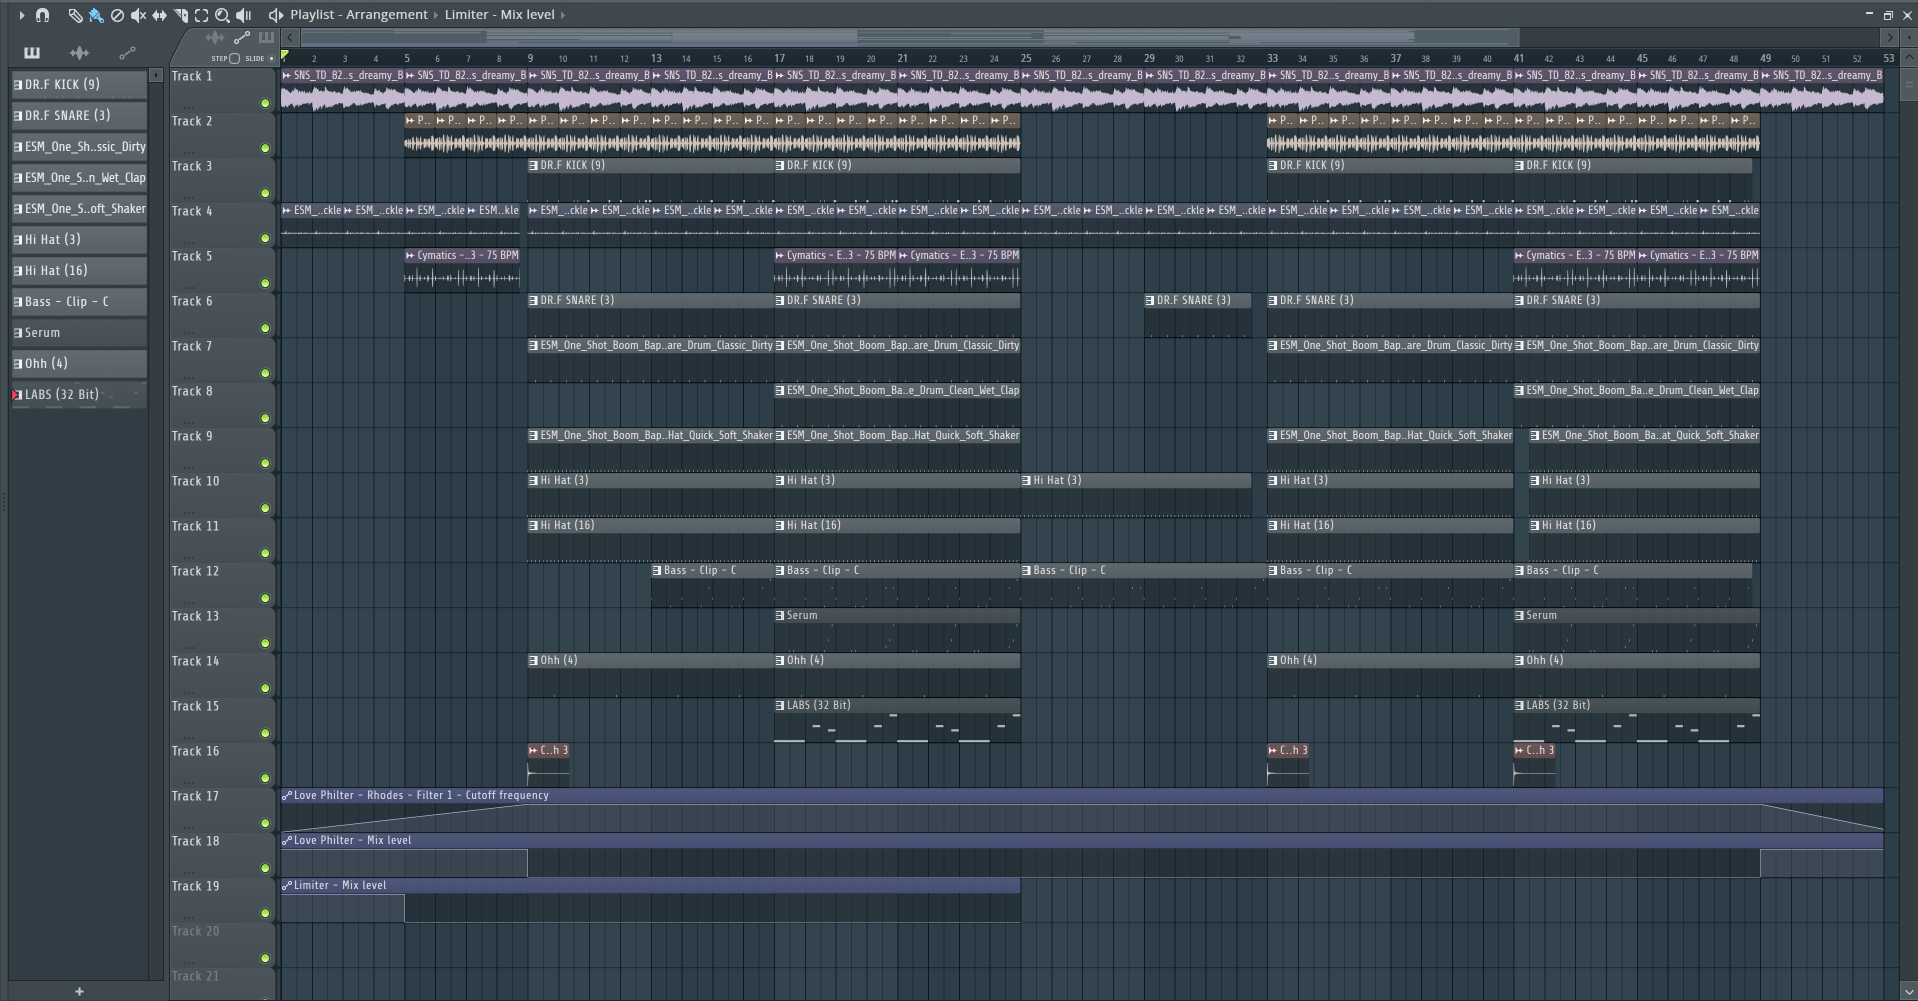
Task: Open Love Philter Cutoff frequency automation clip menu
Action: tap(287, 796)
